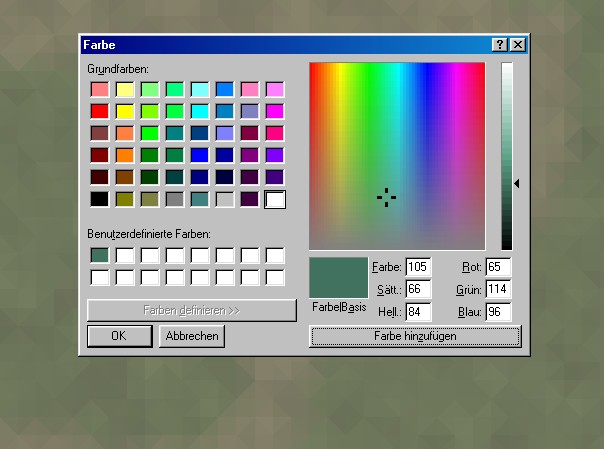Click the help question mark button
This screenshot has width=604, height=449.
[x=499, y=45]
